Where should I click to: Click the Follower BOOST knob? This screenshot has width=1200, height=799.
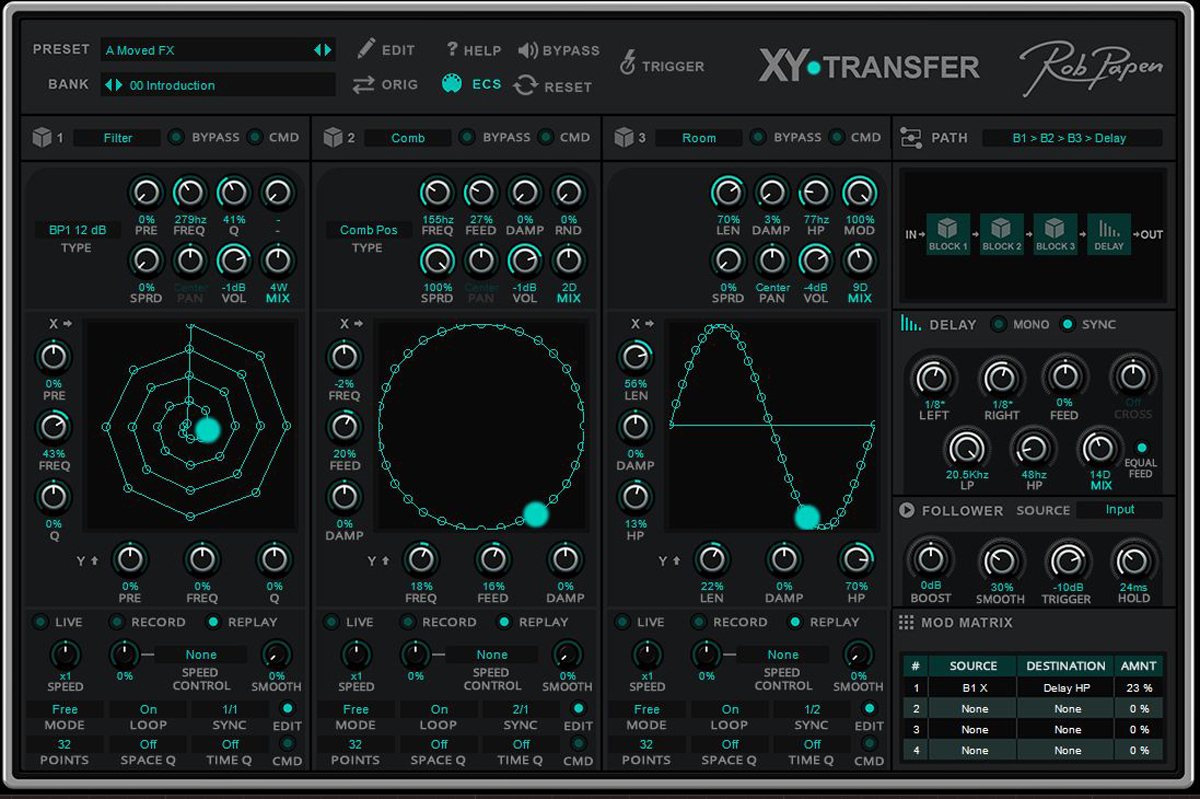click(931, 559)
